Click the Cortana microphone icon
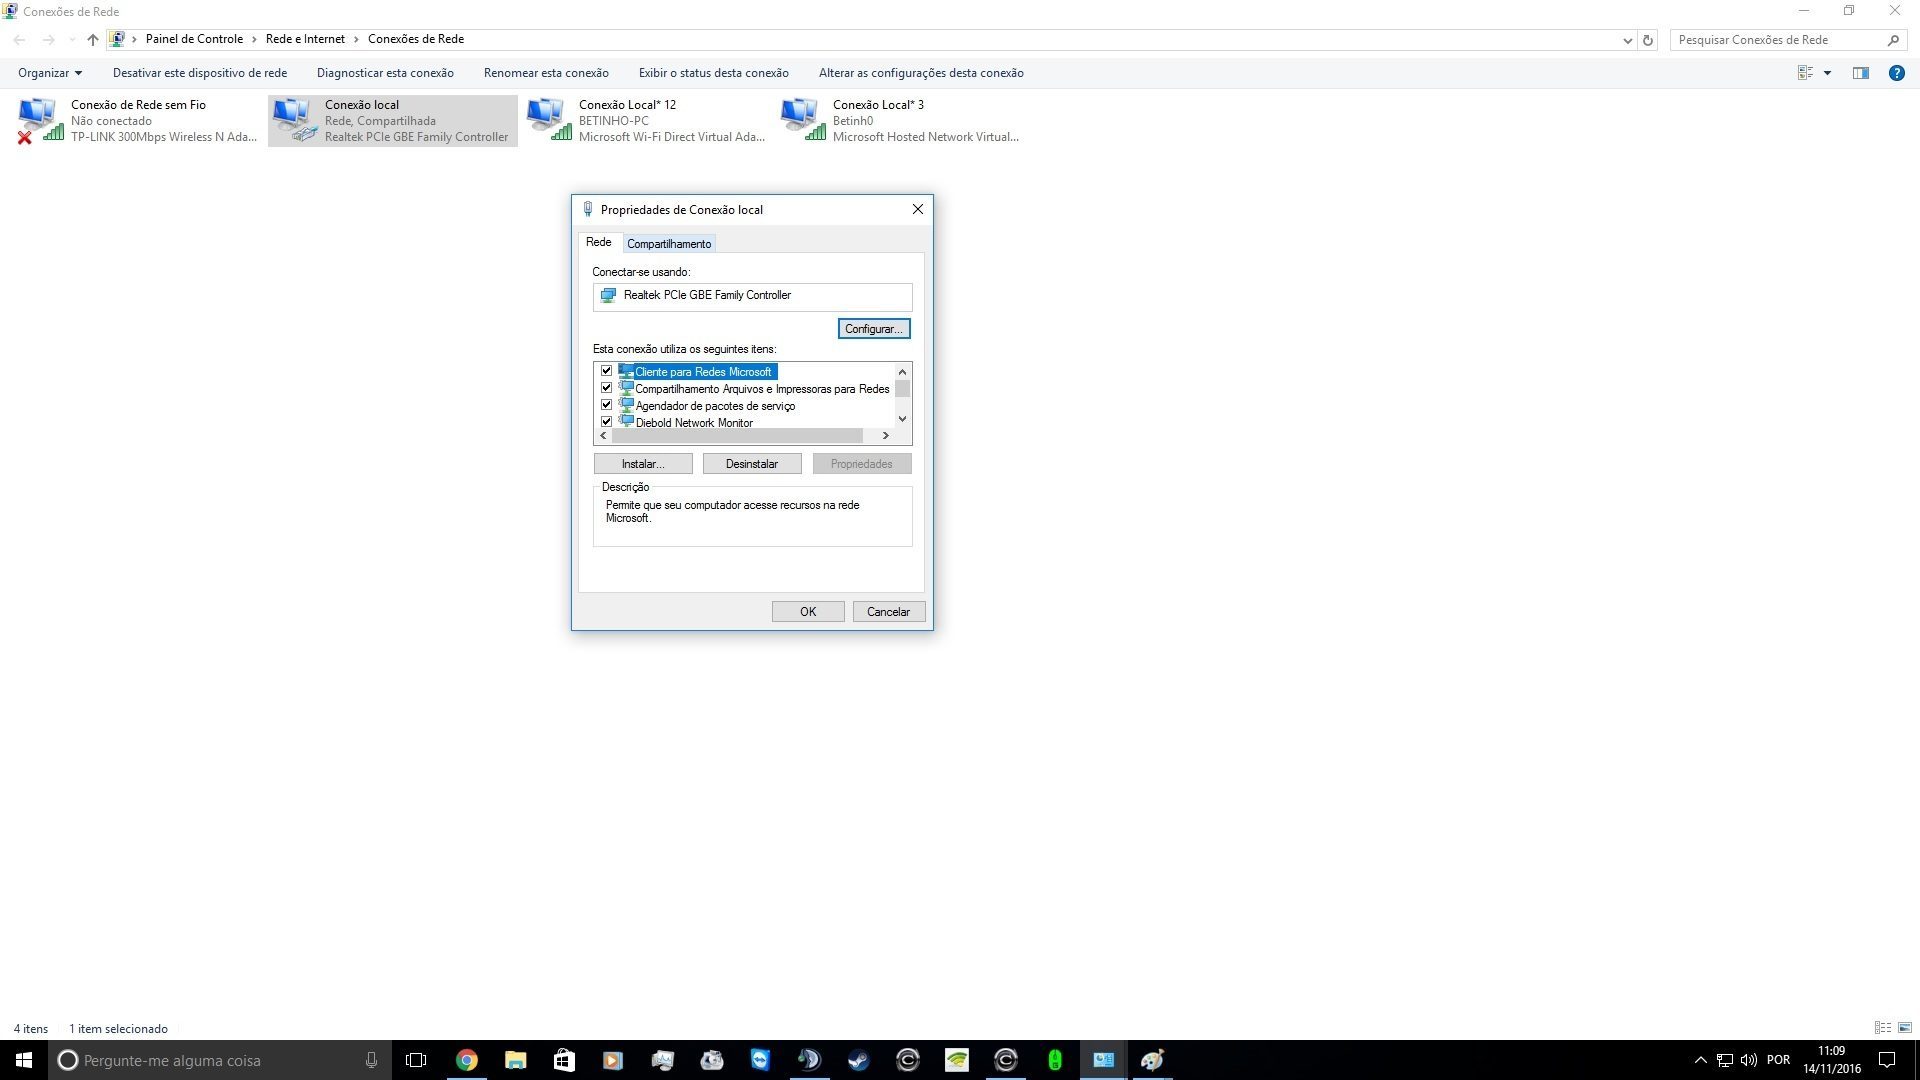Viewport: 1920px width, 1080px height. pyautogui.click(x=371, y=1060)
